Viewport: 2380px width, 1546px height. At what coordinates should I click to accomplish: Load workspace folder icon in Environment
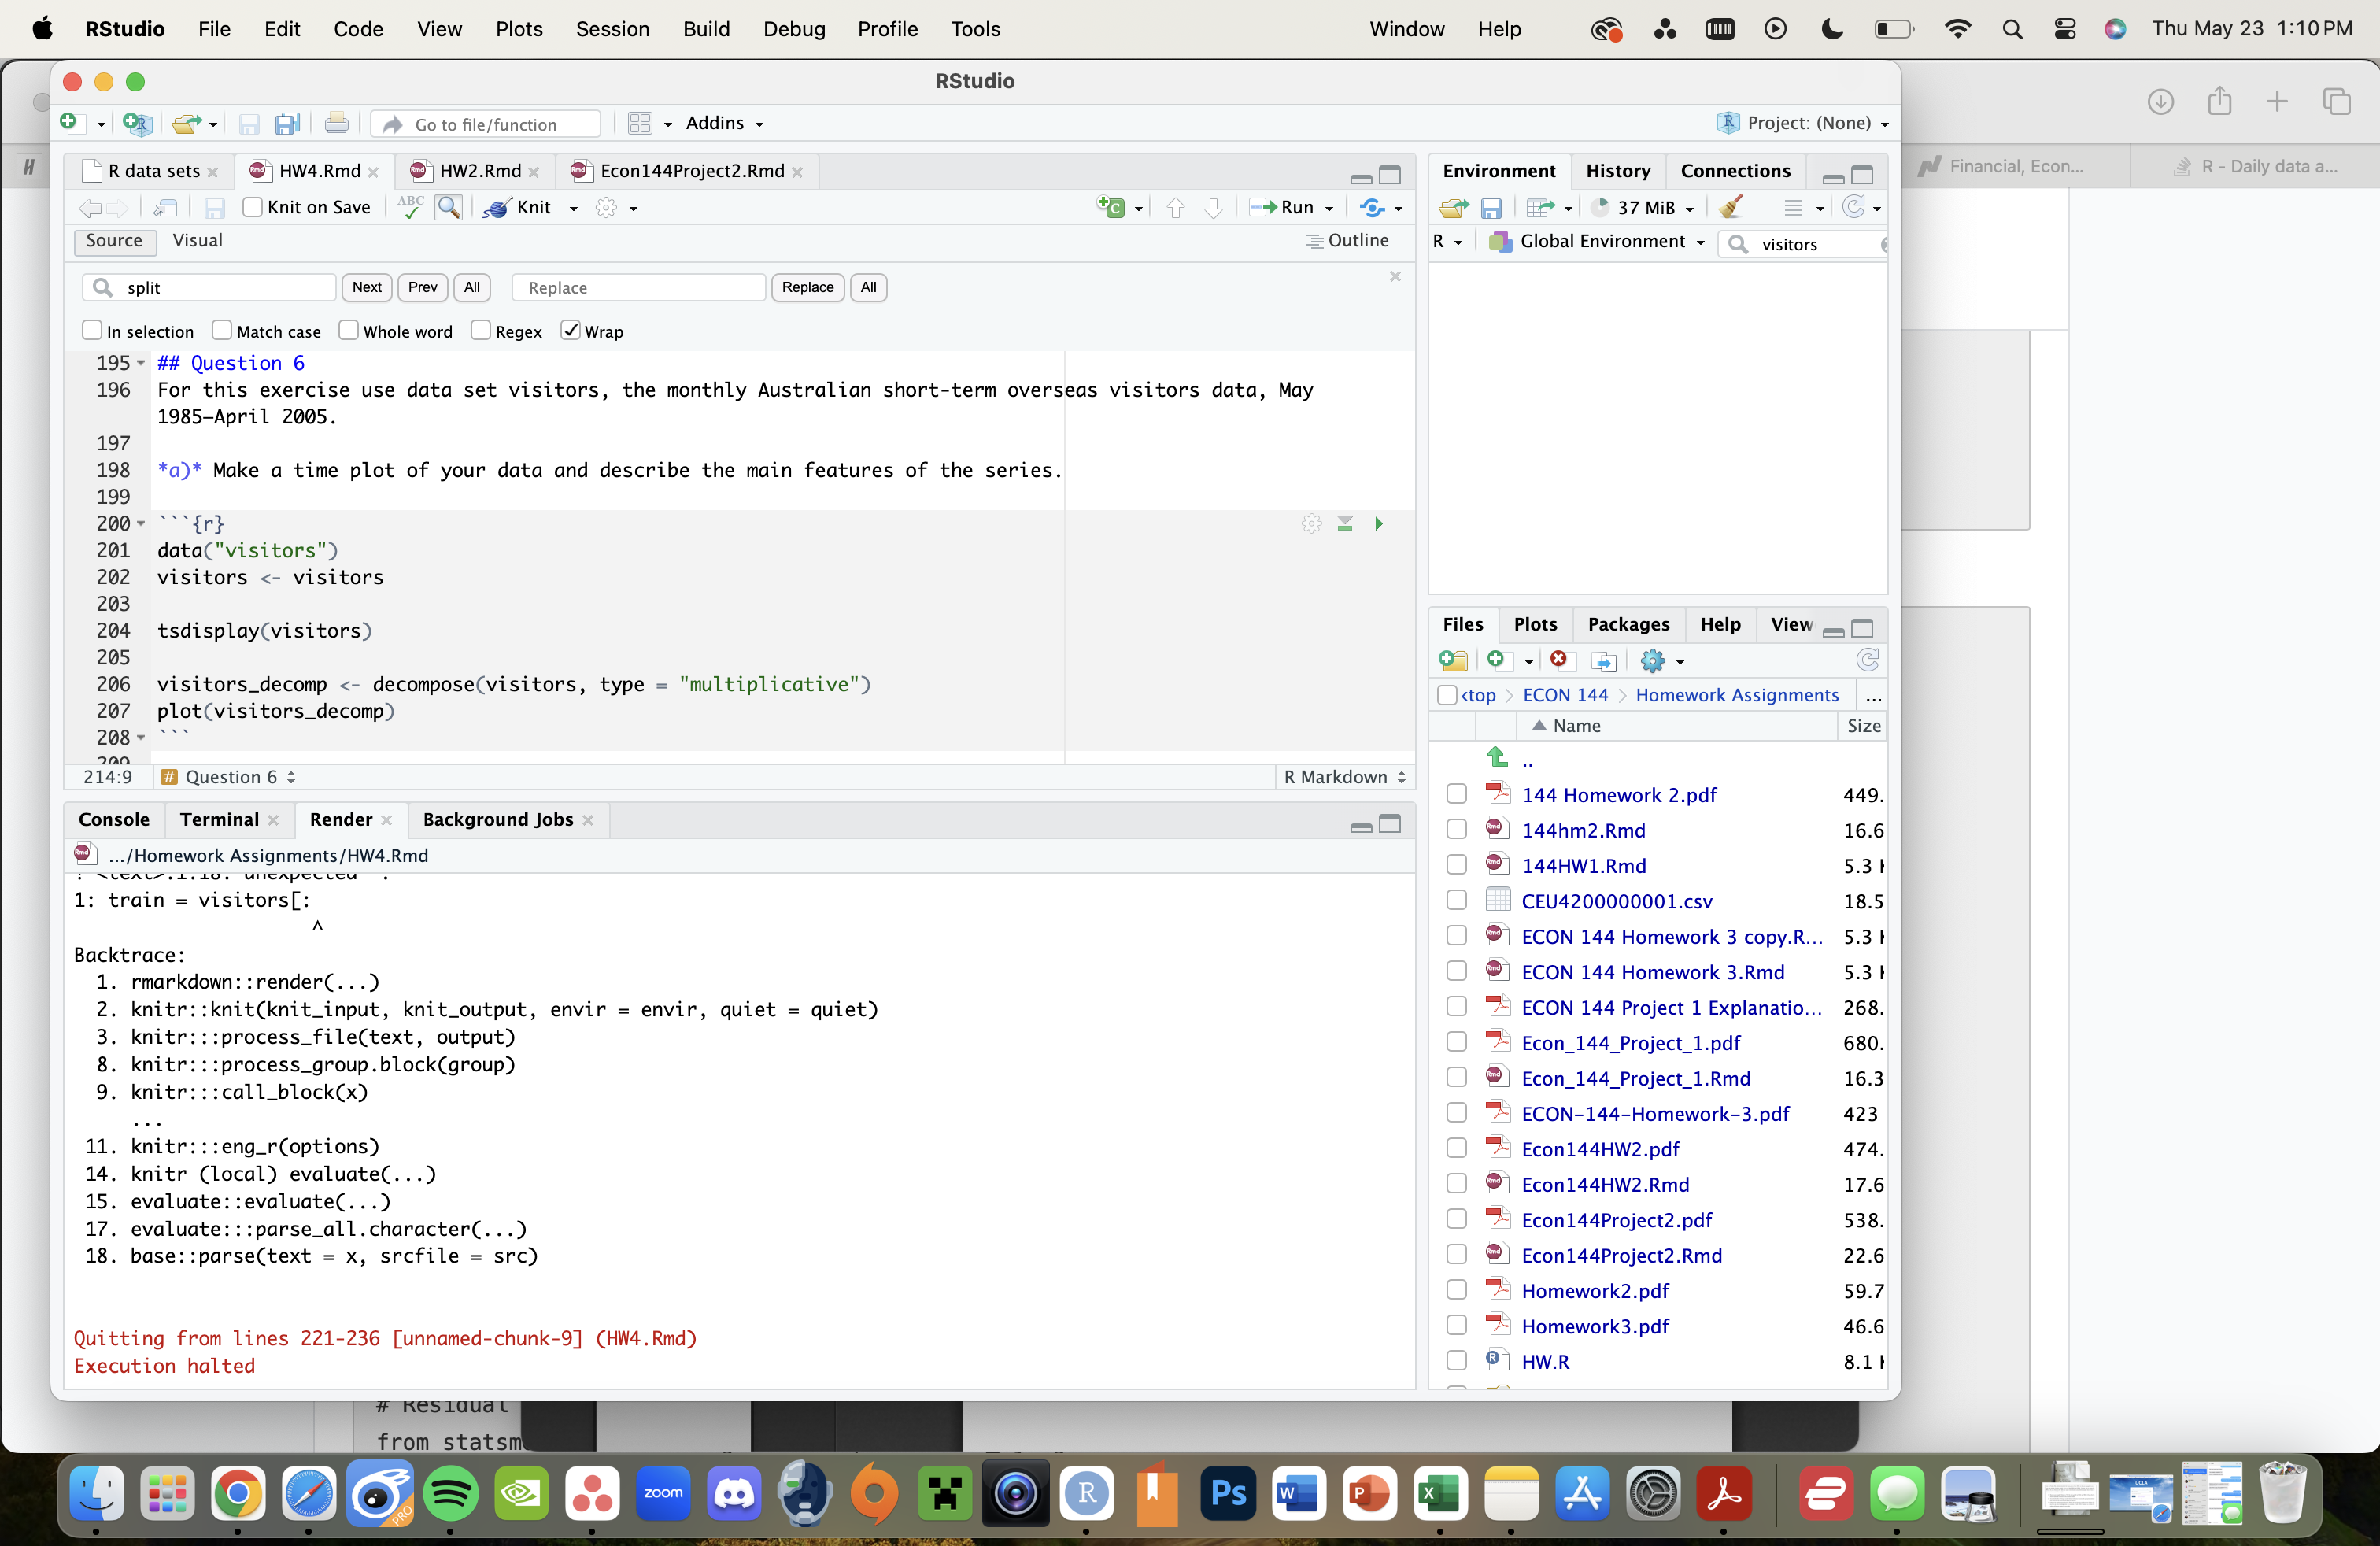pyautogui.click(x=1453, y=207)
